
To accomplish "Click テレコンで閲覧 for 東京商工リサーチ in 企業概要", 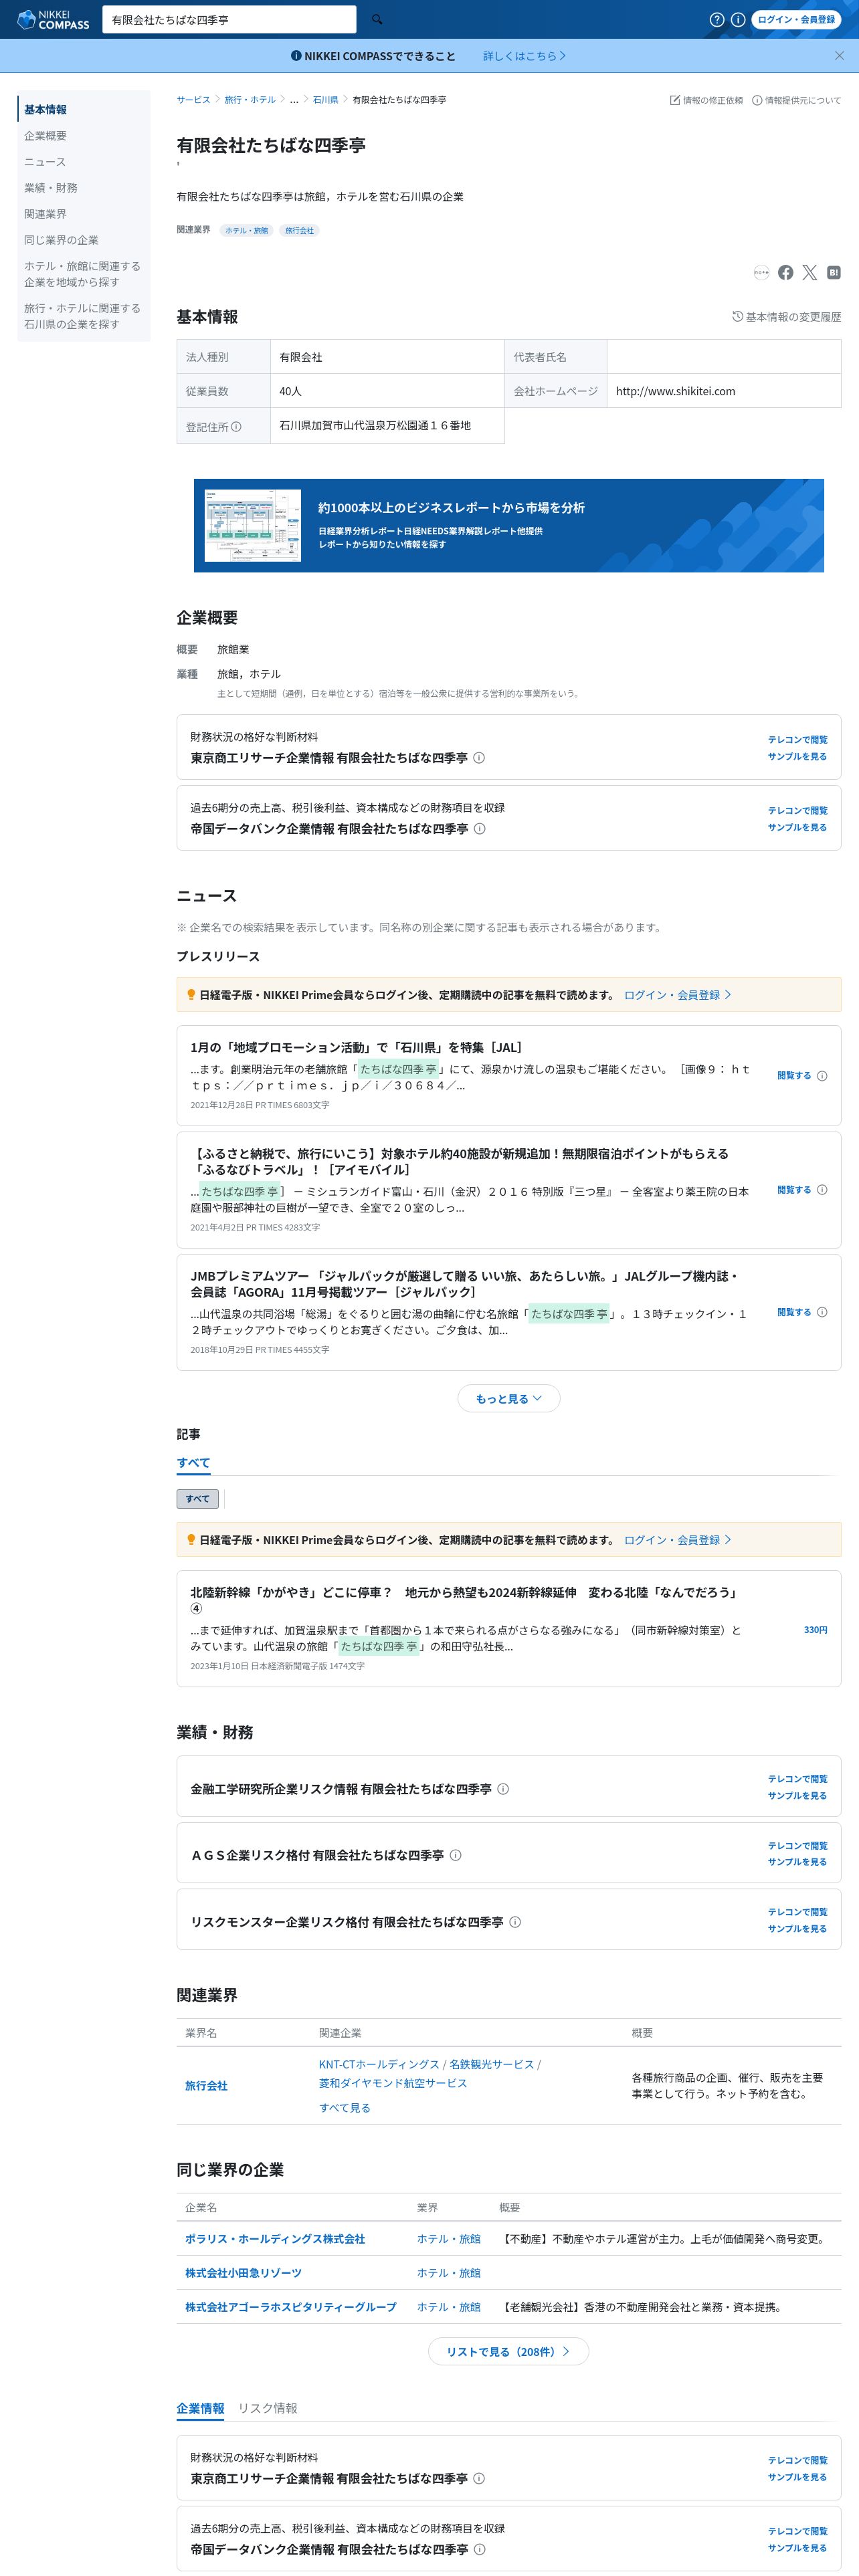I will point(797,740).
